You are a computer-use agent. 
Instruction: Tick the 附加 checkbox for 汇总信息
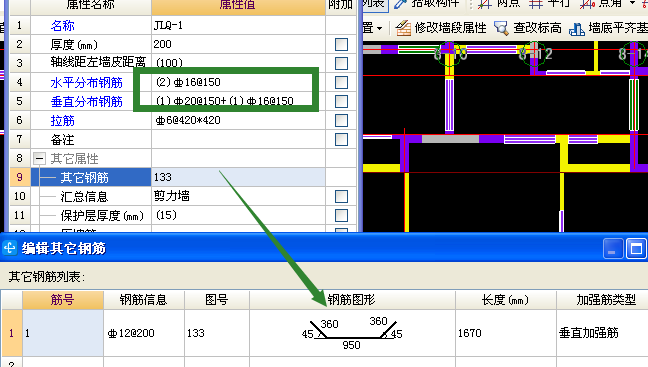[341, 196]
